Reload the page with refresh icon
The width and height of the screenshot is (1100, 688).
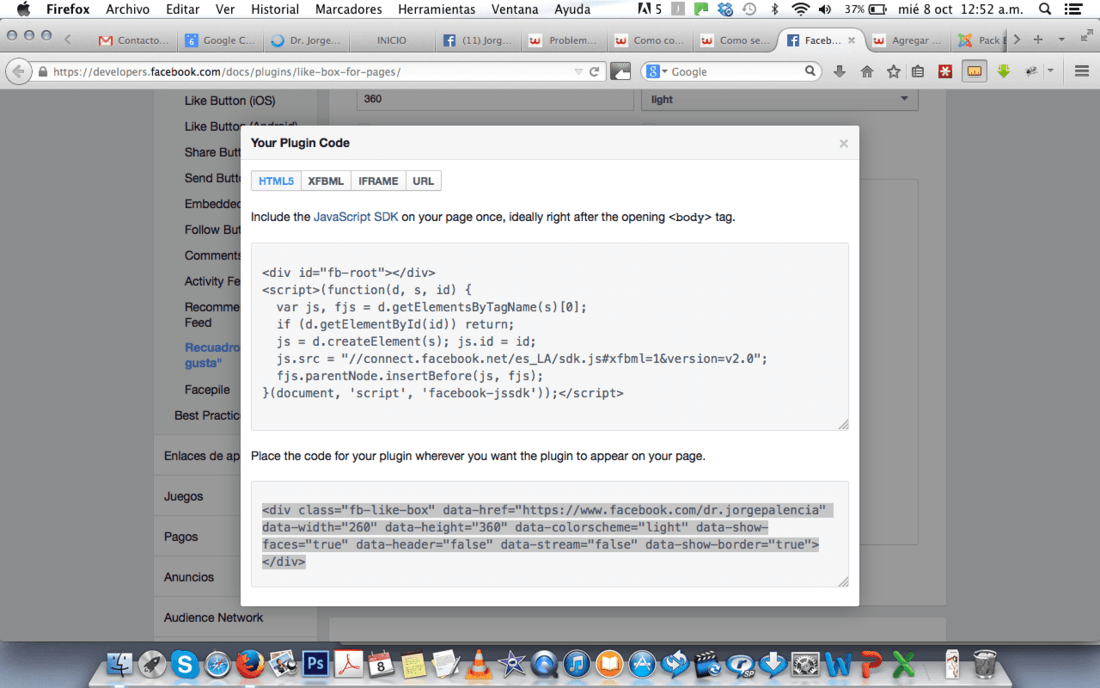(x=594, y=72)
